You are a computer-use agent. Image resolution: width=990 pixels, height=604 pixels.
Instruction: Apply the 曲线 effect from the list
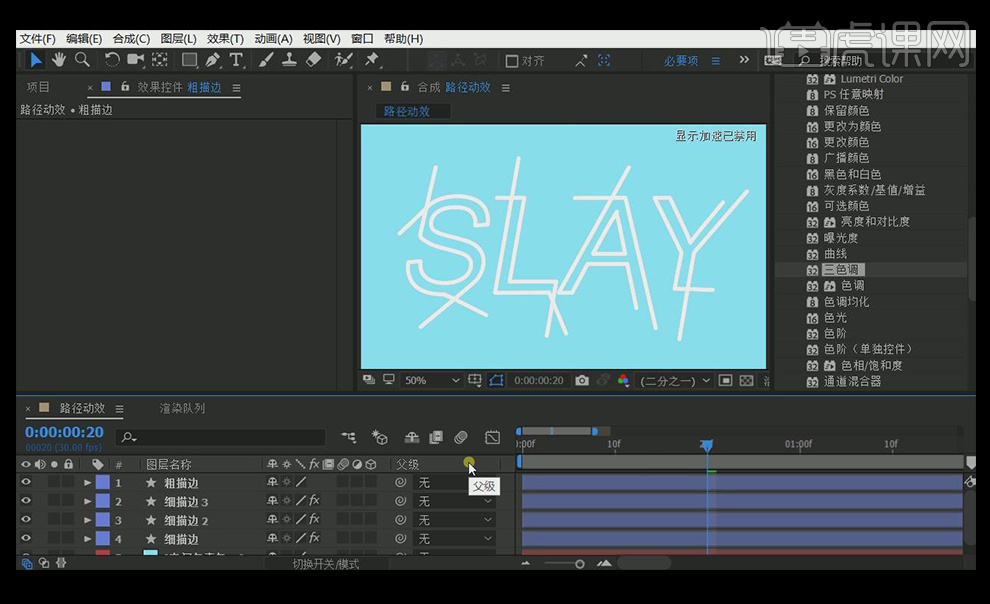pos(835,254)
